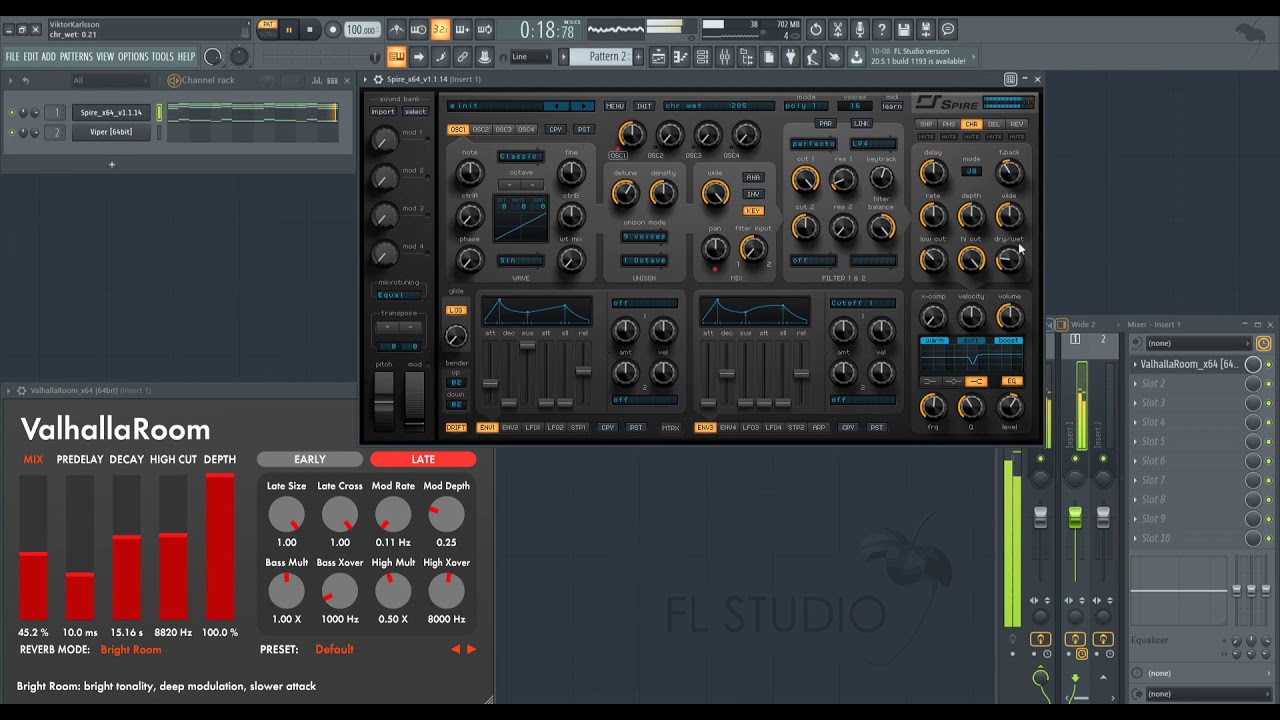
Task: Toggle the LOG glide button in Spire
Action: (455, 310)
